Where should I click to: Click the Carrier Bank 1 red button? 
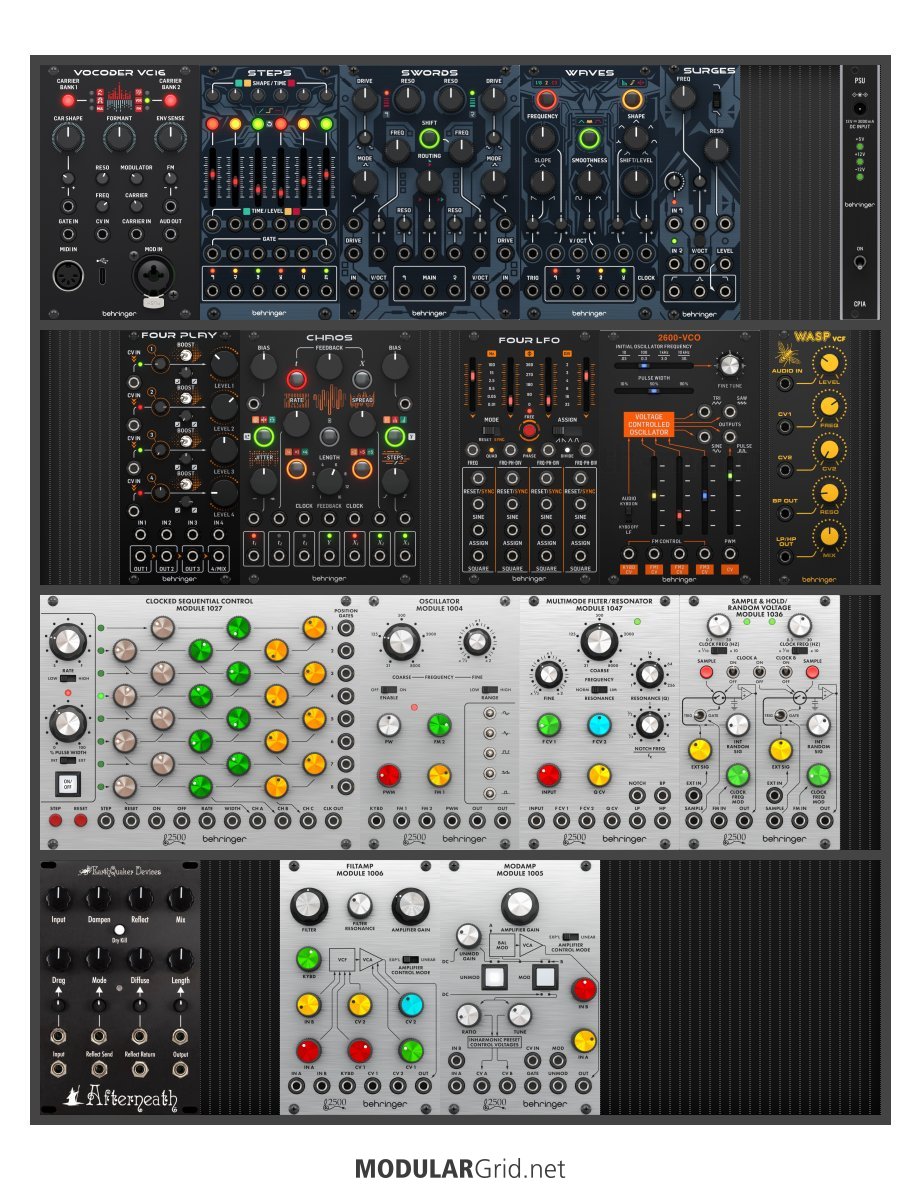coord(68,99)
